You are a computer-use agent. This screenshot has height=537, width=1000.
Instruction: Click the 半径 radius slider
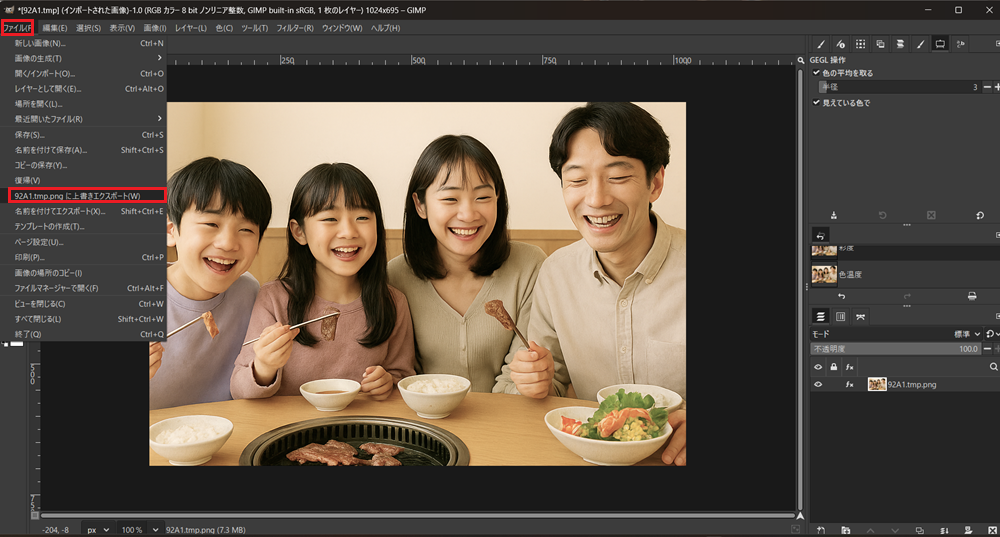point(900,87)
